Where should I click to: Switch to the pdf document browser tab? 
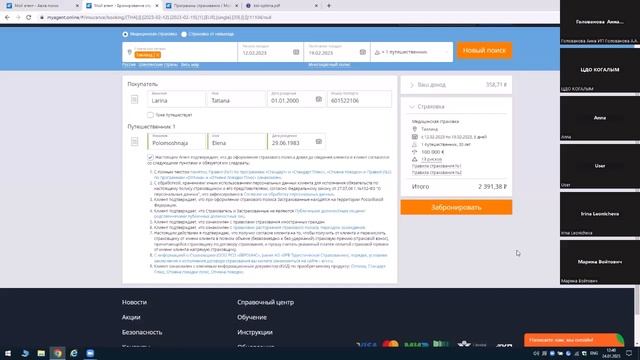(282, 6)
